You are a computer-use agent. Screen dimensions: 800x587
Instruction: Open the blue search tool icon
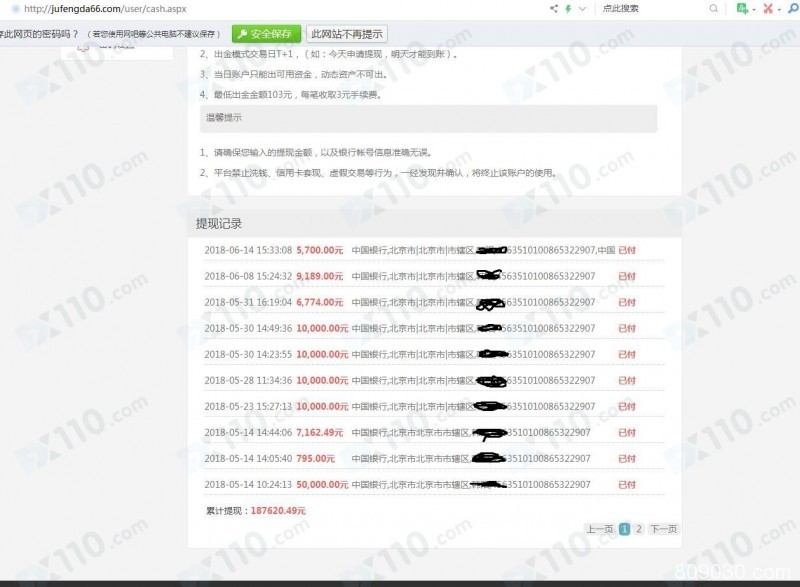(x=793, y=9)
